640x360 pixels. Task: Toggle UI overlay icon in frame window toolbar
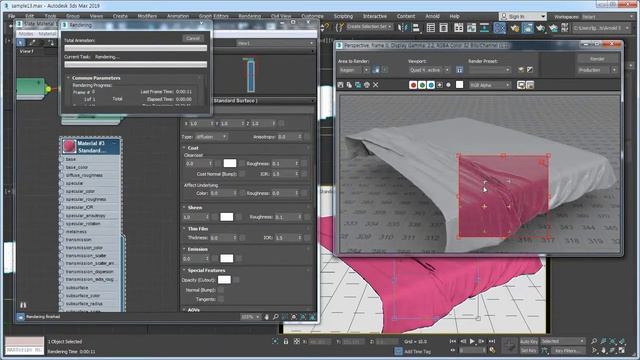521,85
